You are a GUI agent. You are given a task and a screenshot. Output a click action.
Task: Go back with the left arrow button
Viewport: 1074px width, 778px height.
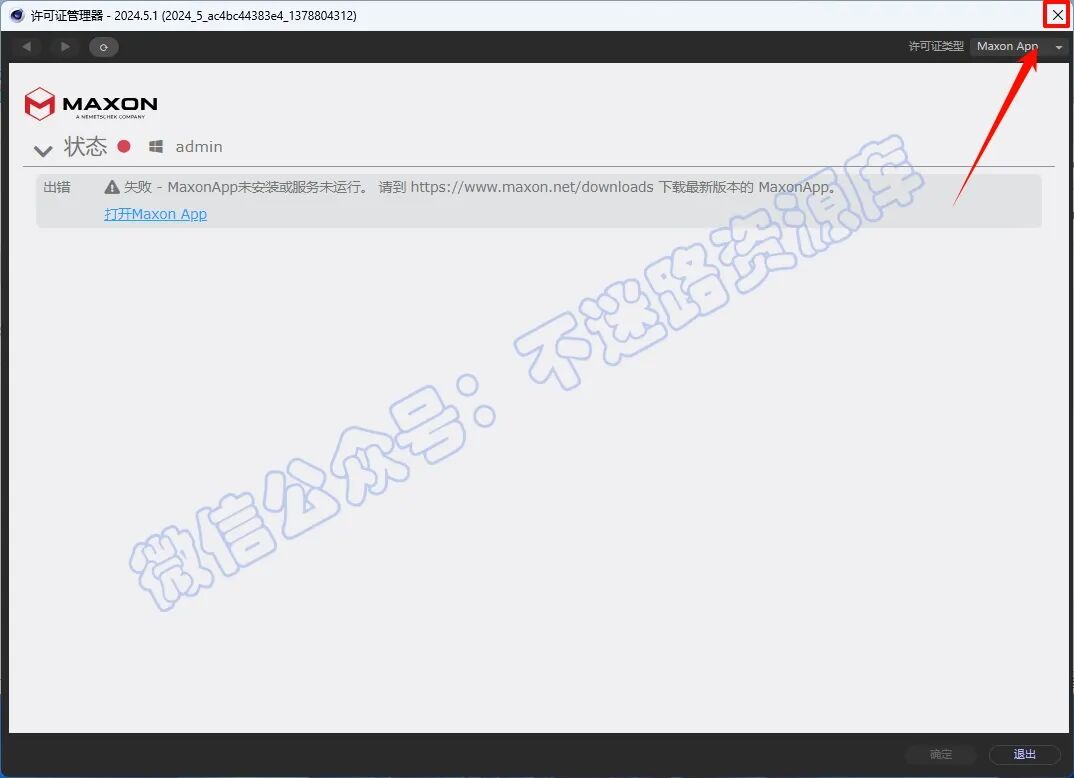click(x=27, y=47)
